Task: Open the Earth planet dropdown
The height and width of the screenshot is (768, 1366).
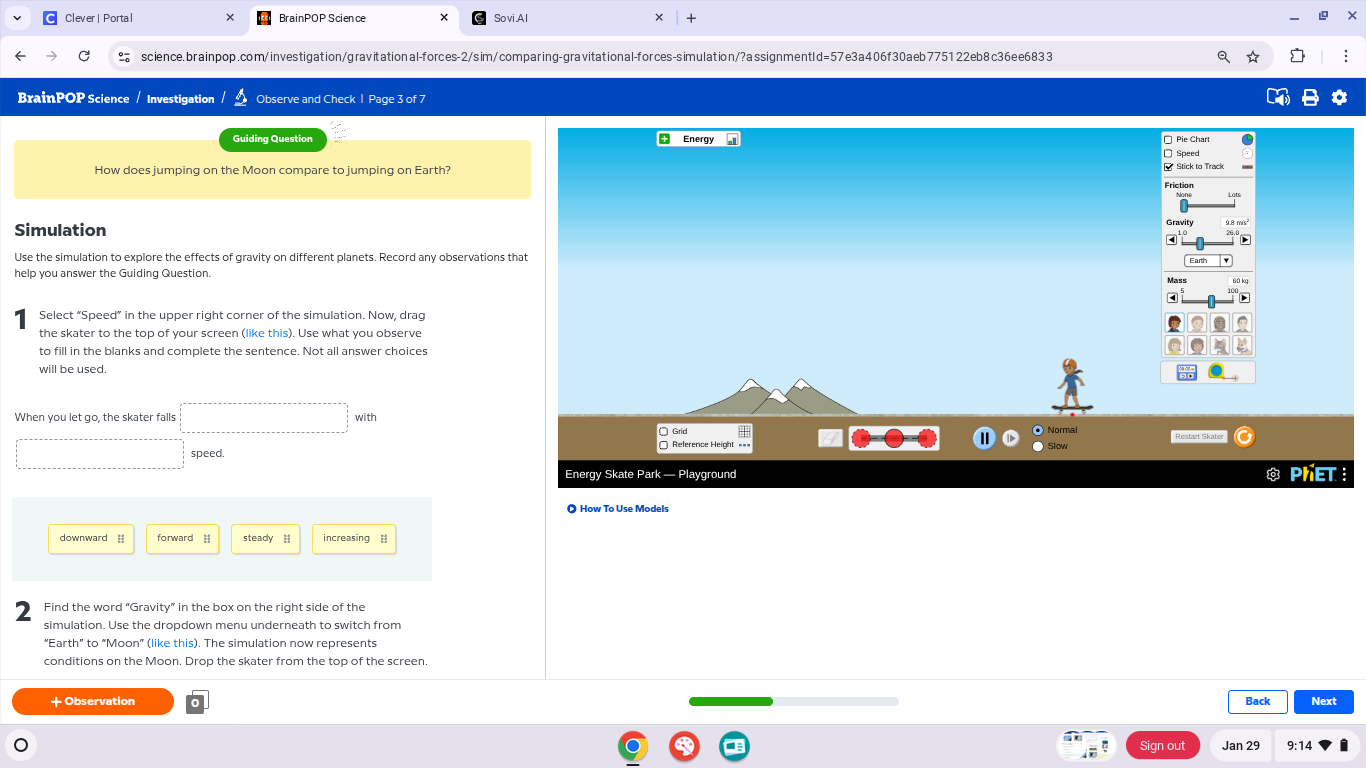Action: click(x=1207, y=260)
